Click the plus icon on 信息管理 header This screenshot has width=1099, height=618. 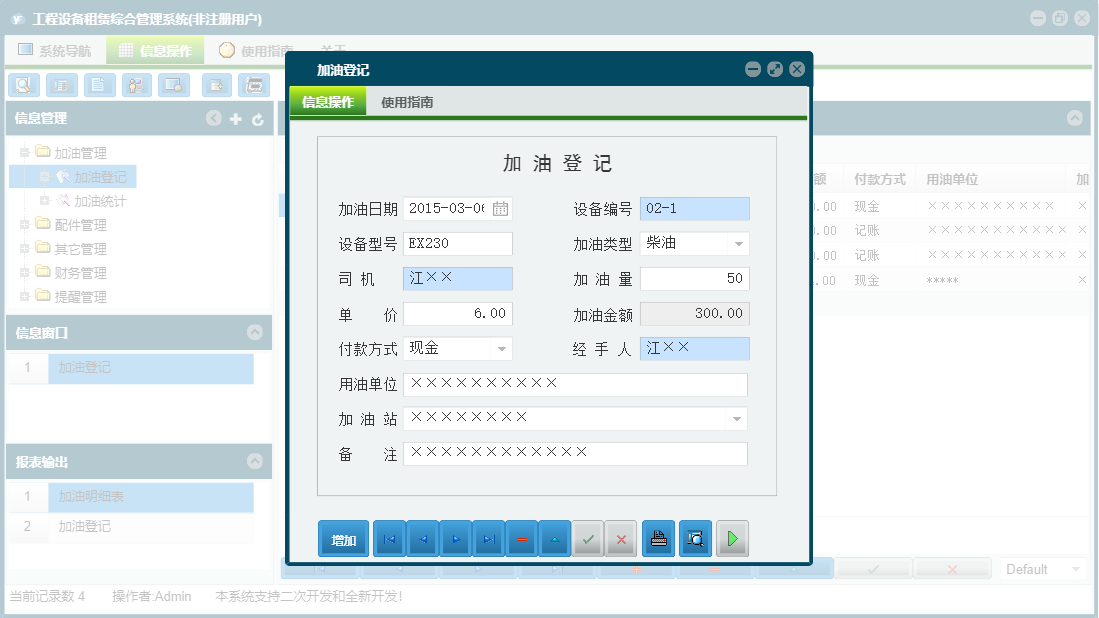(236, 118)
